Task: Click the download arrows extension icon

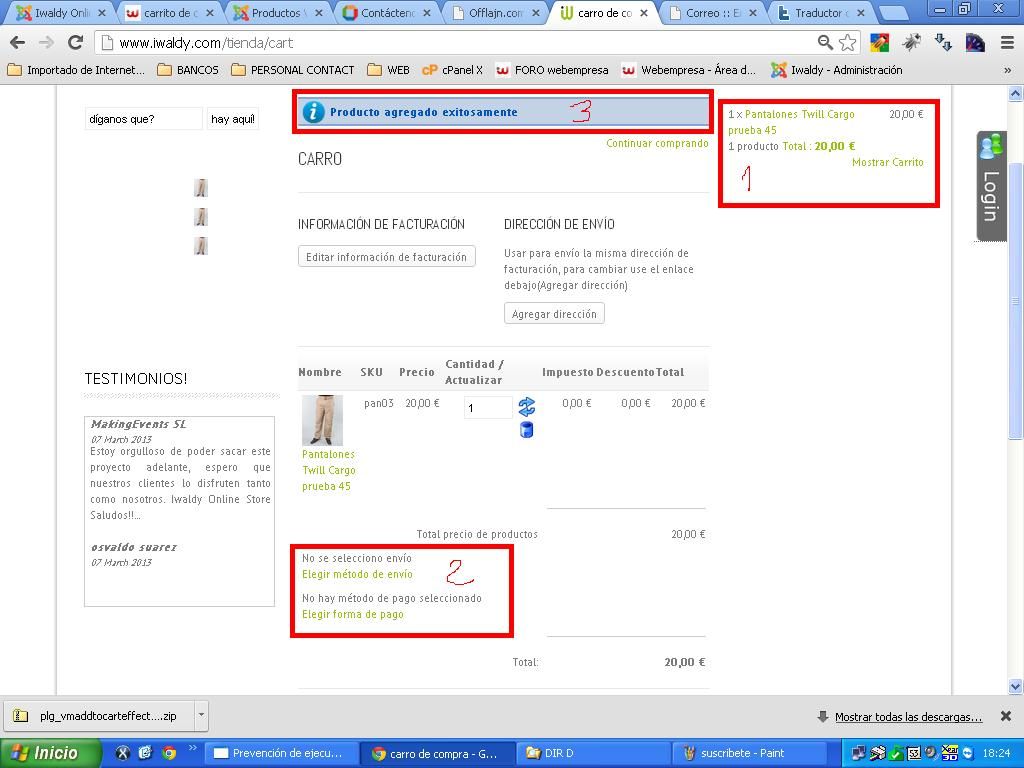Action: click(x=942, y=43)
